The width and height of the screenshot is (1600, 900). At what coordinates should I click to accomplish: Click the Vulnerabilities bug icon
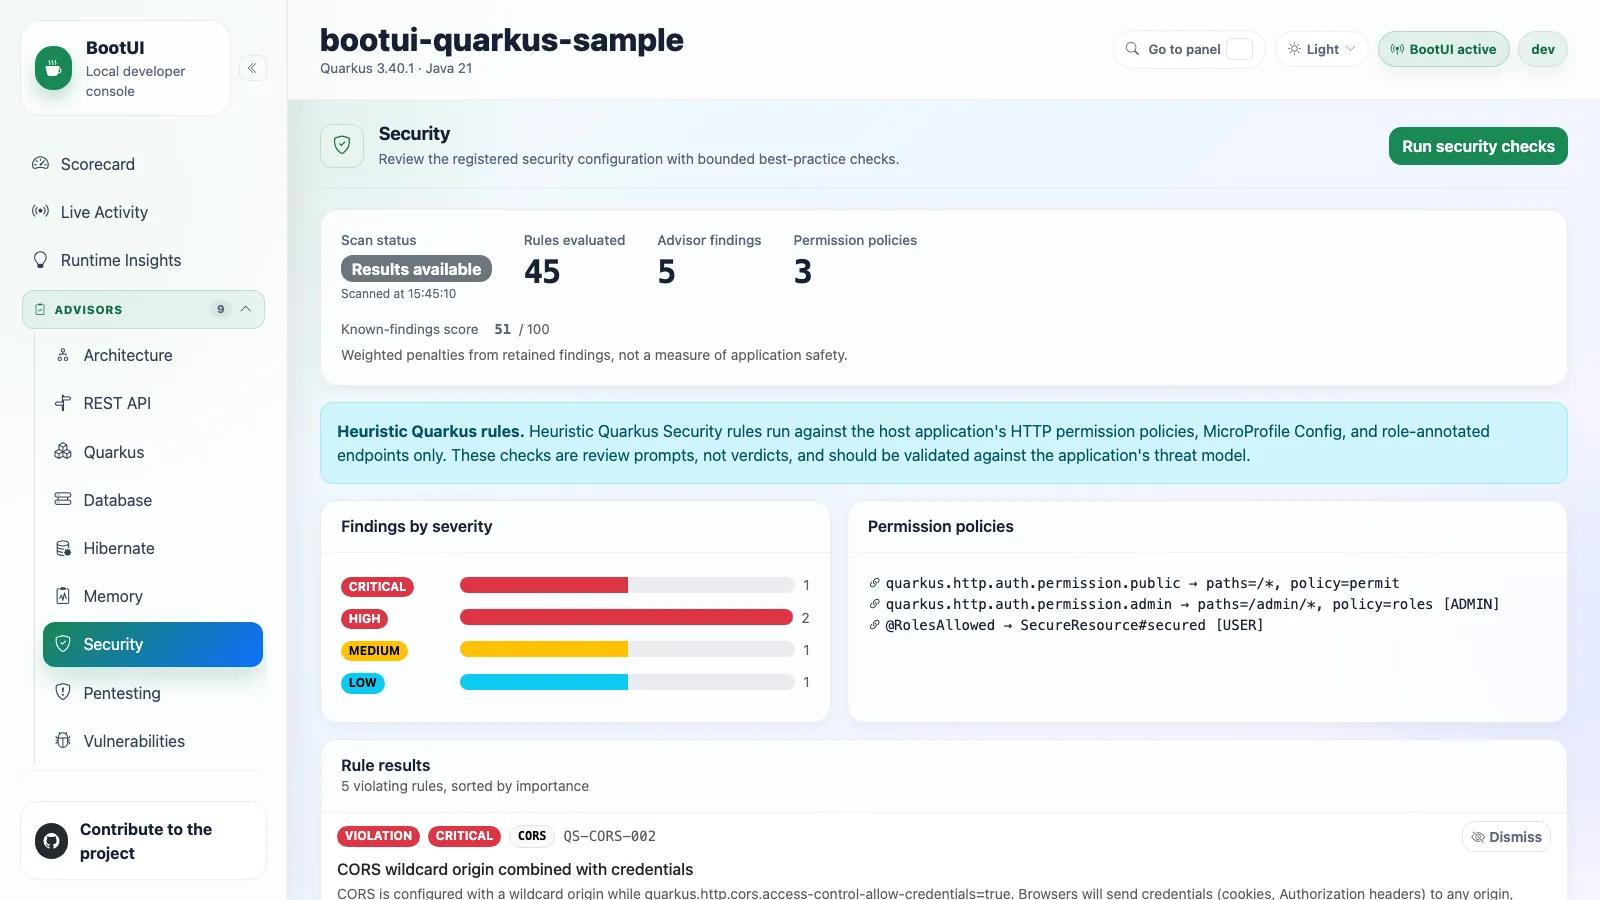tap(63, 740)
